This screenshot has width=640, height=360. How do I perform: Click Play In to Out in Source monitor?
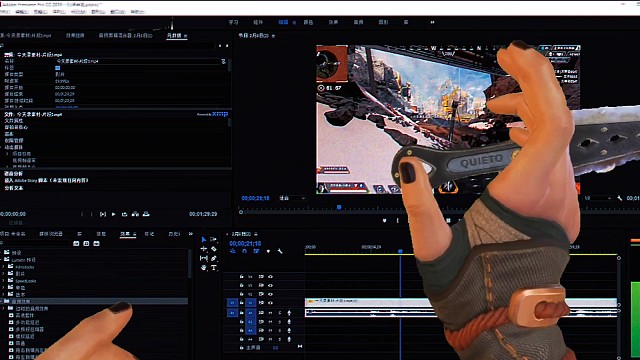tap(103, 214)
